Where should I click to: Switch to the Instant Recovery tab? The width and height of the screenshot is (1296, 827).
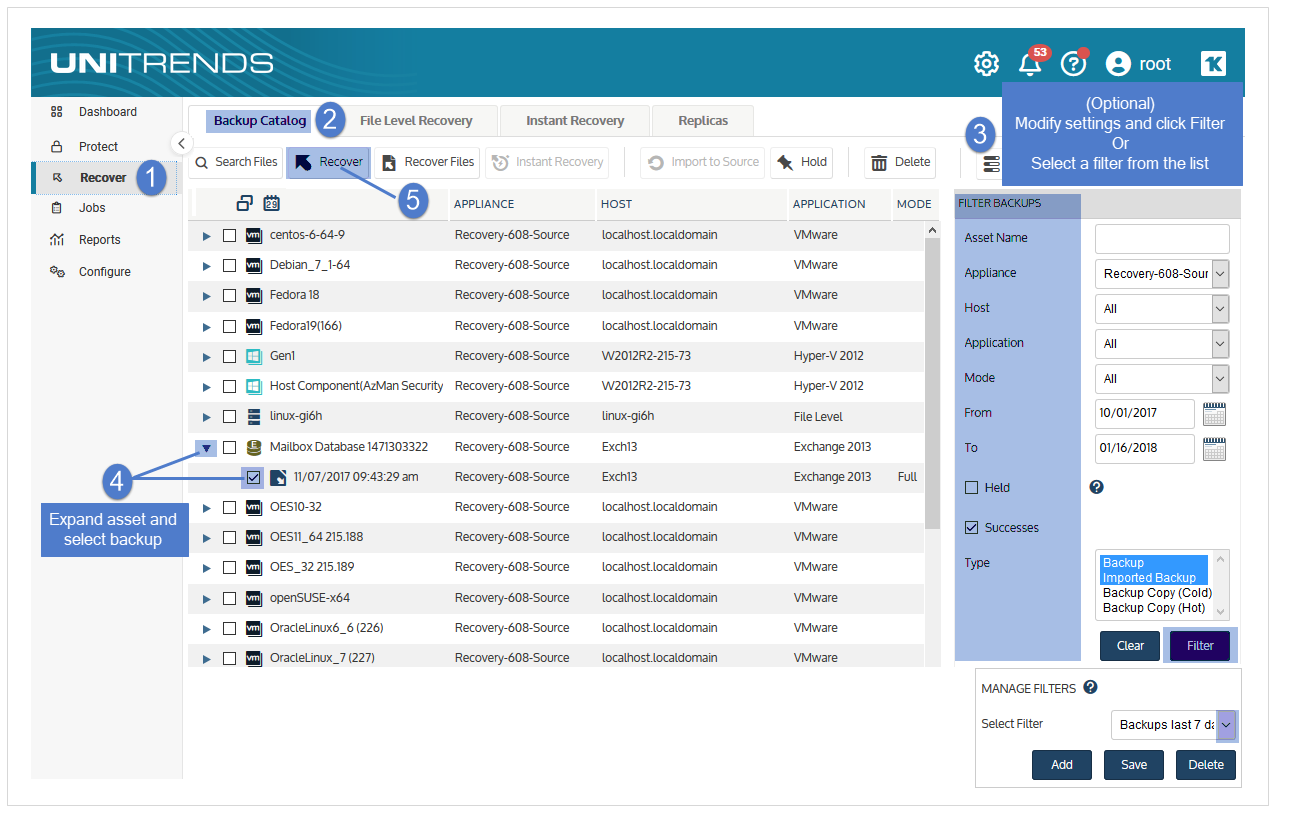click(x=575, y=120)
